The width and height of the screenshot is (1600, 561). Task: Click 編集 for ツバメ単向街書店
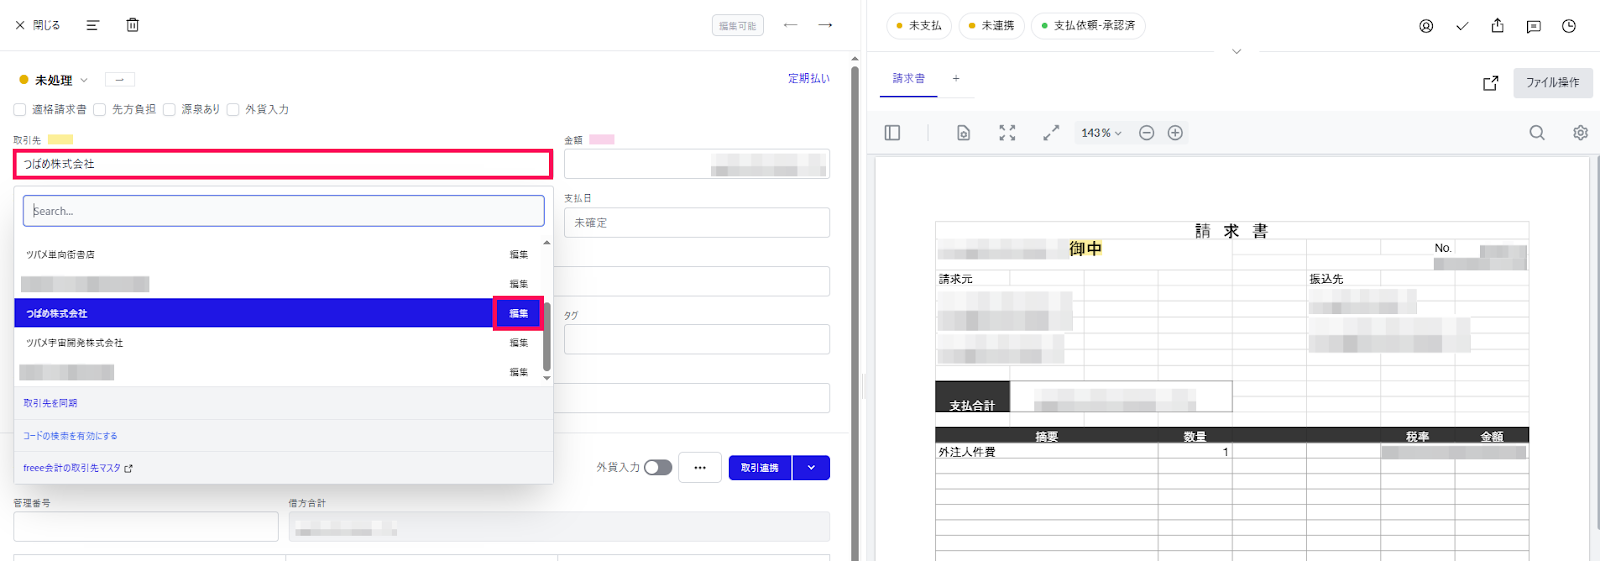pyautogui.click(x=518, y=255)
